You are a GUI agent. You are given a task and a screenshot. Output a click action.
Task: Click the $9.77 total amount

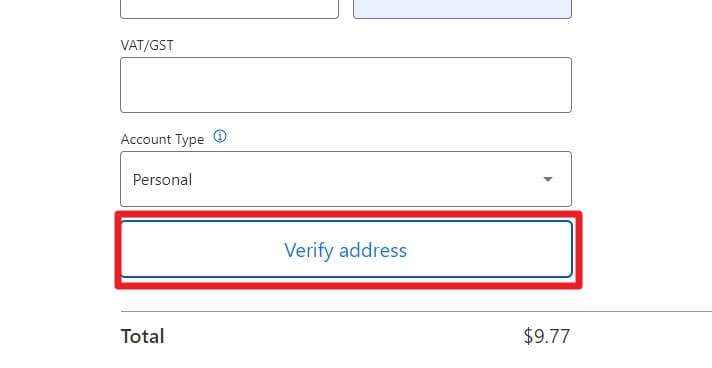546,337
